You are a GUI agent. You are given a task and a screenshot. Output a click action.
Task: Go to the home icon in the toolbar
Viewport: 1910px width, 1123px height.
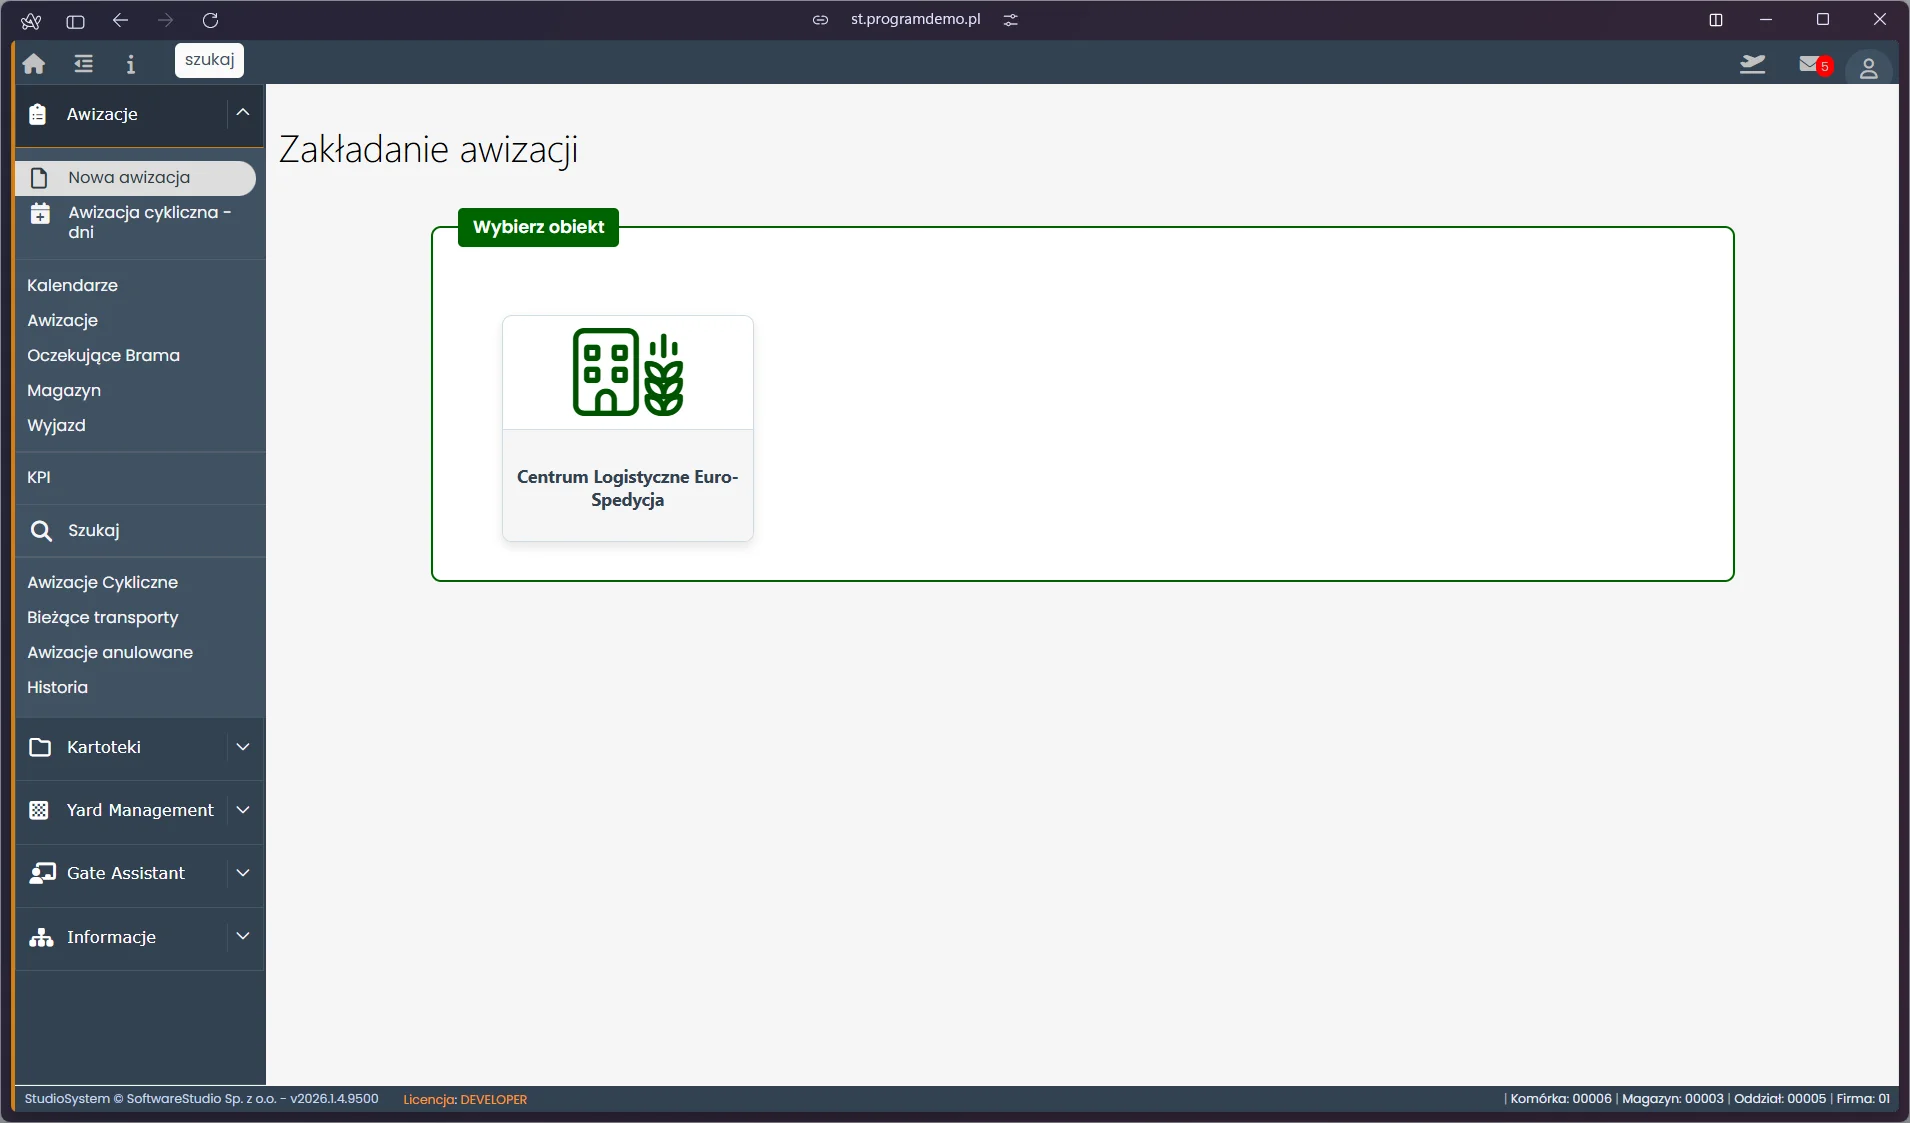coord(34,64)
